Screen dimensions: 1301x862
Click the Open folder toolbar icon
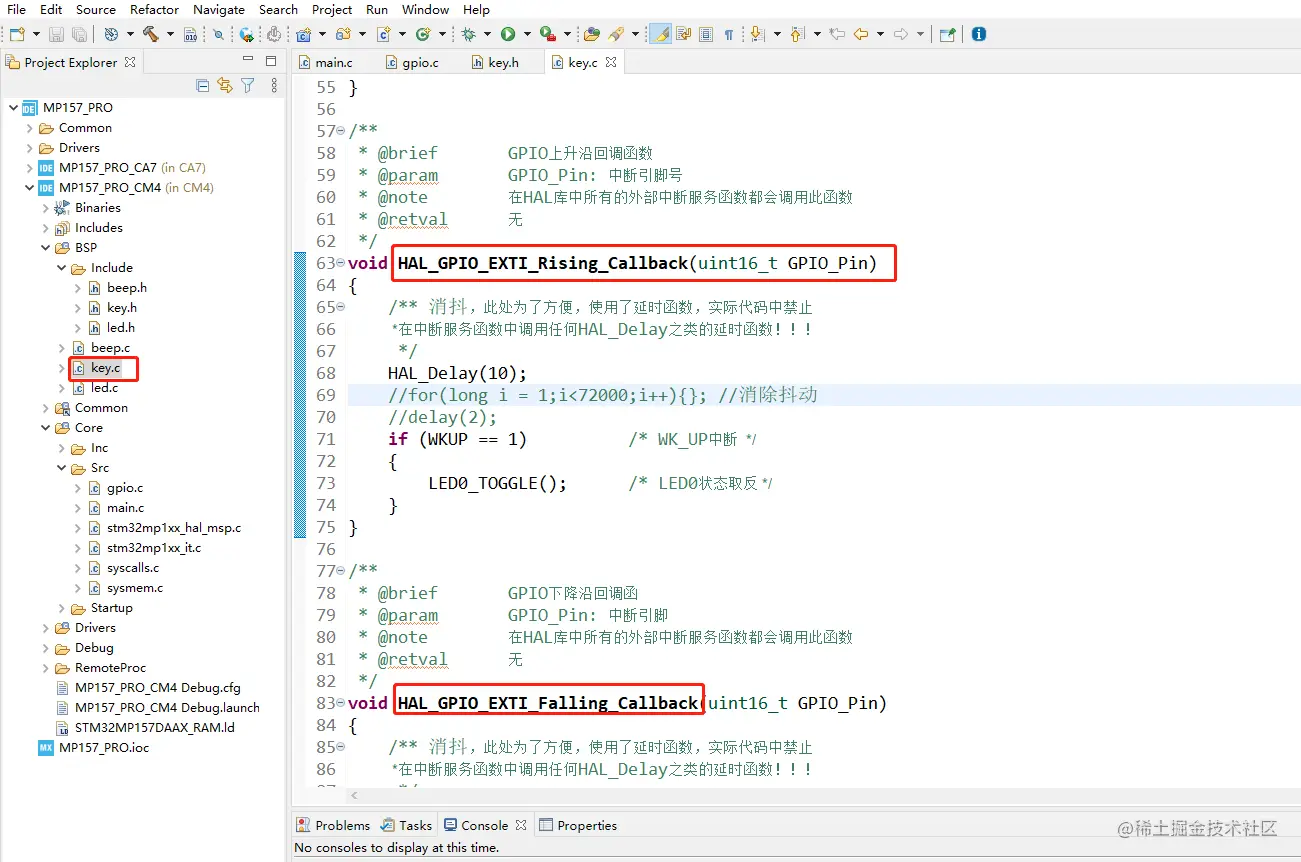[592, 34]
